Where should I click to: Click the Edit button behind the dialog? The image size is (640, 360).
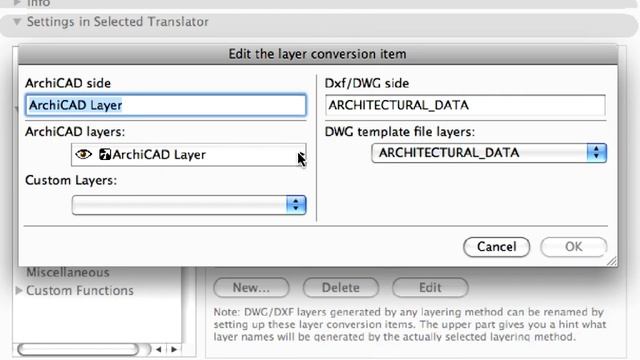[x=430, y=288]
